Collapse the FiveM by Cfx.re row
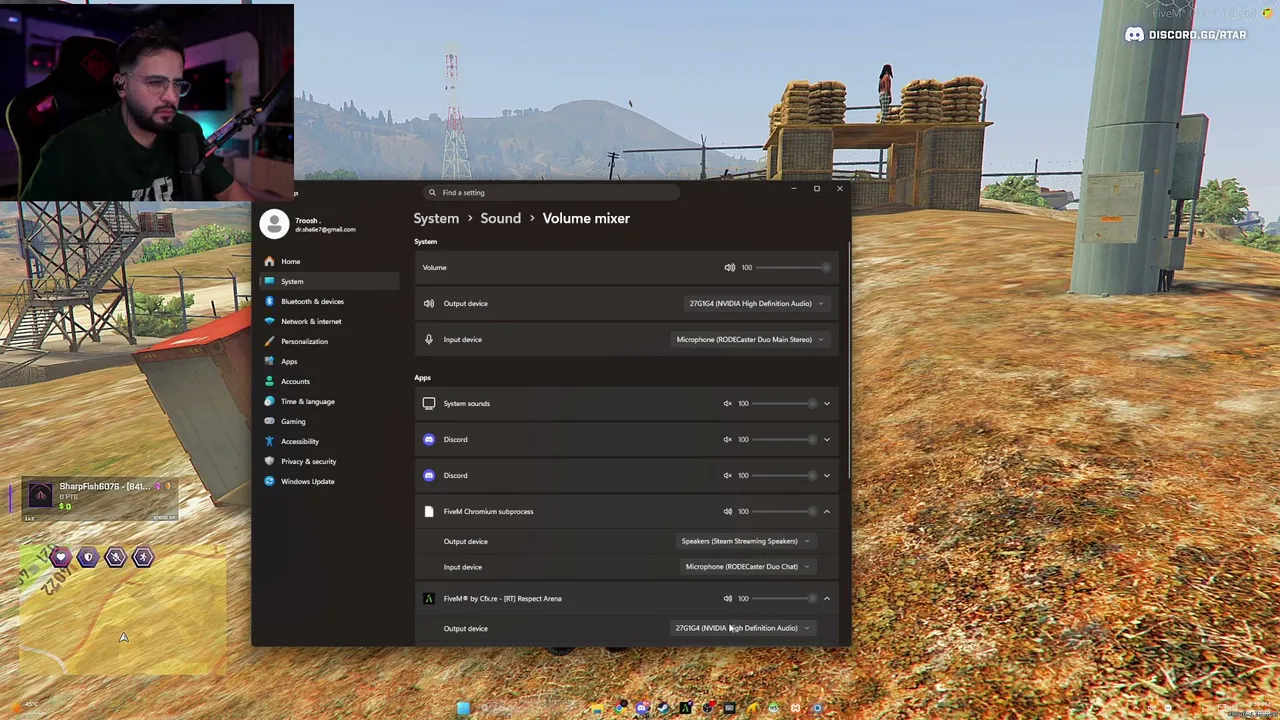The height and width of the screenshot is (720, 1280). click(x=826, y=598)
